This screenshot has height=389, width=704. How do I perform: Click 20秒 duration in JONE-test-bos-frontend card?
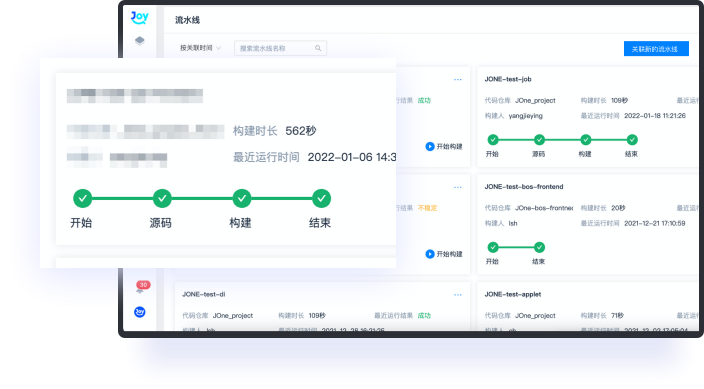618,208
